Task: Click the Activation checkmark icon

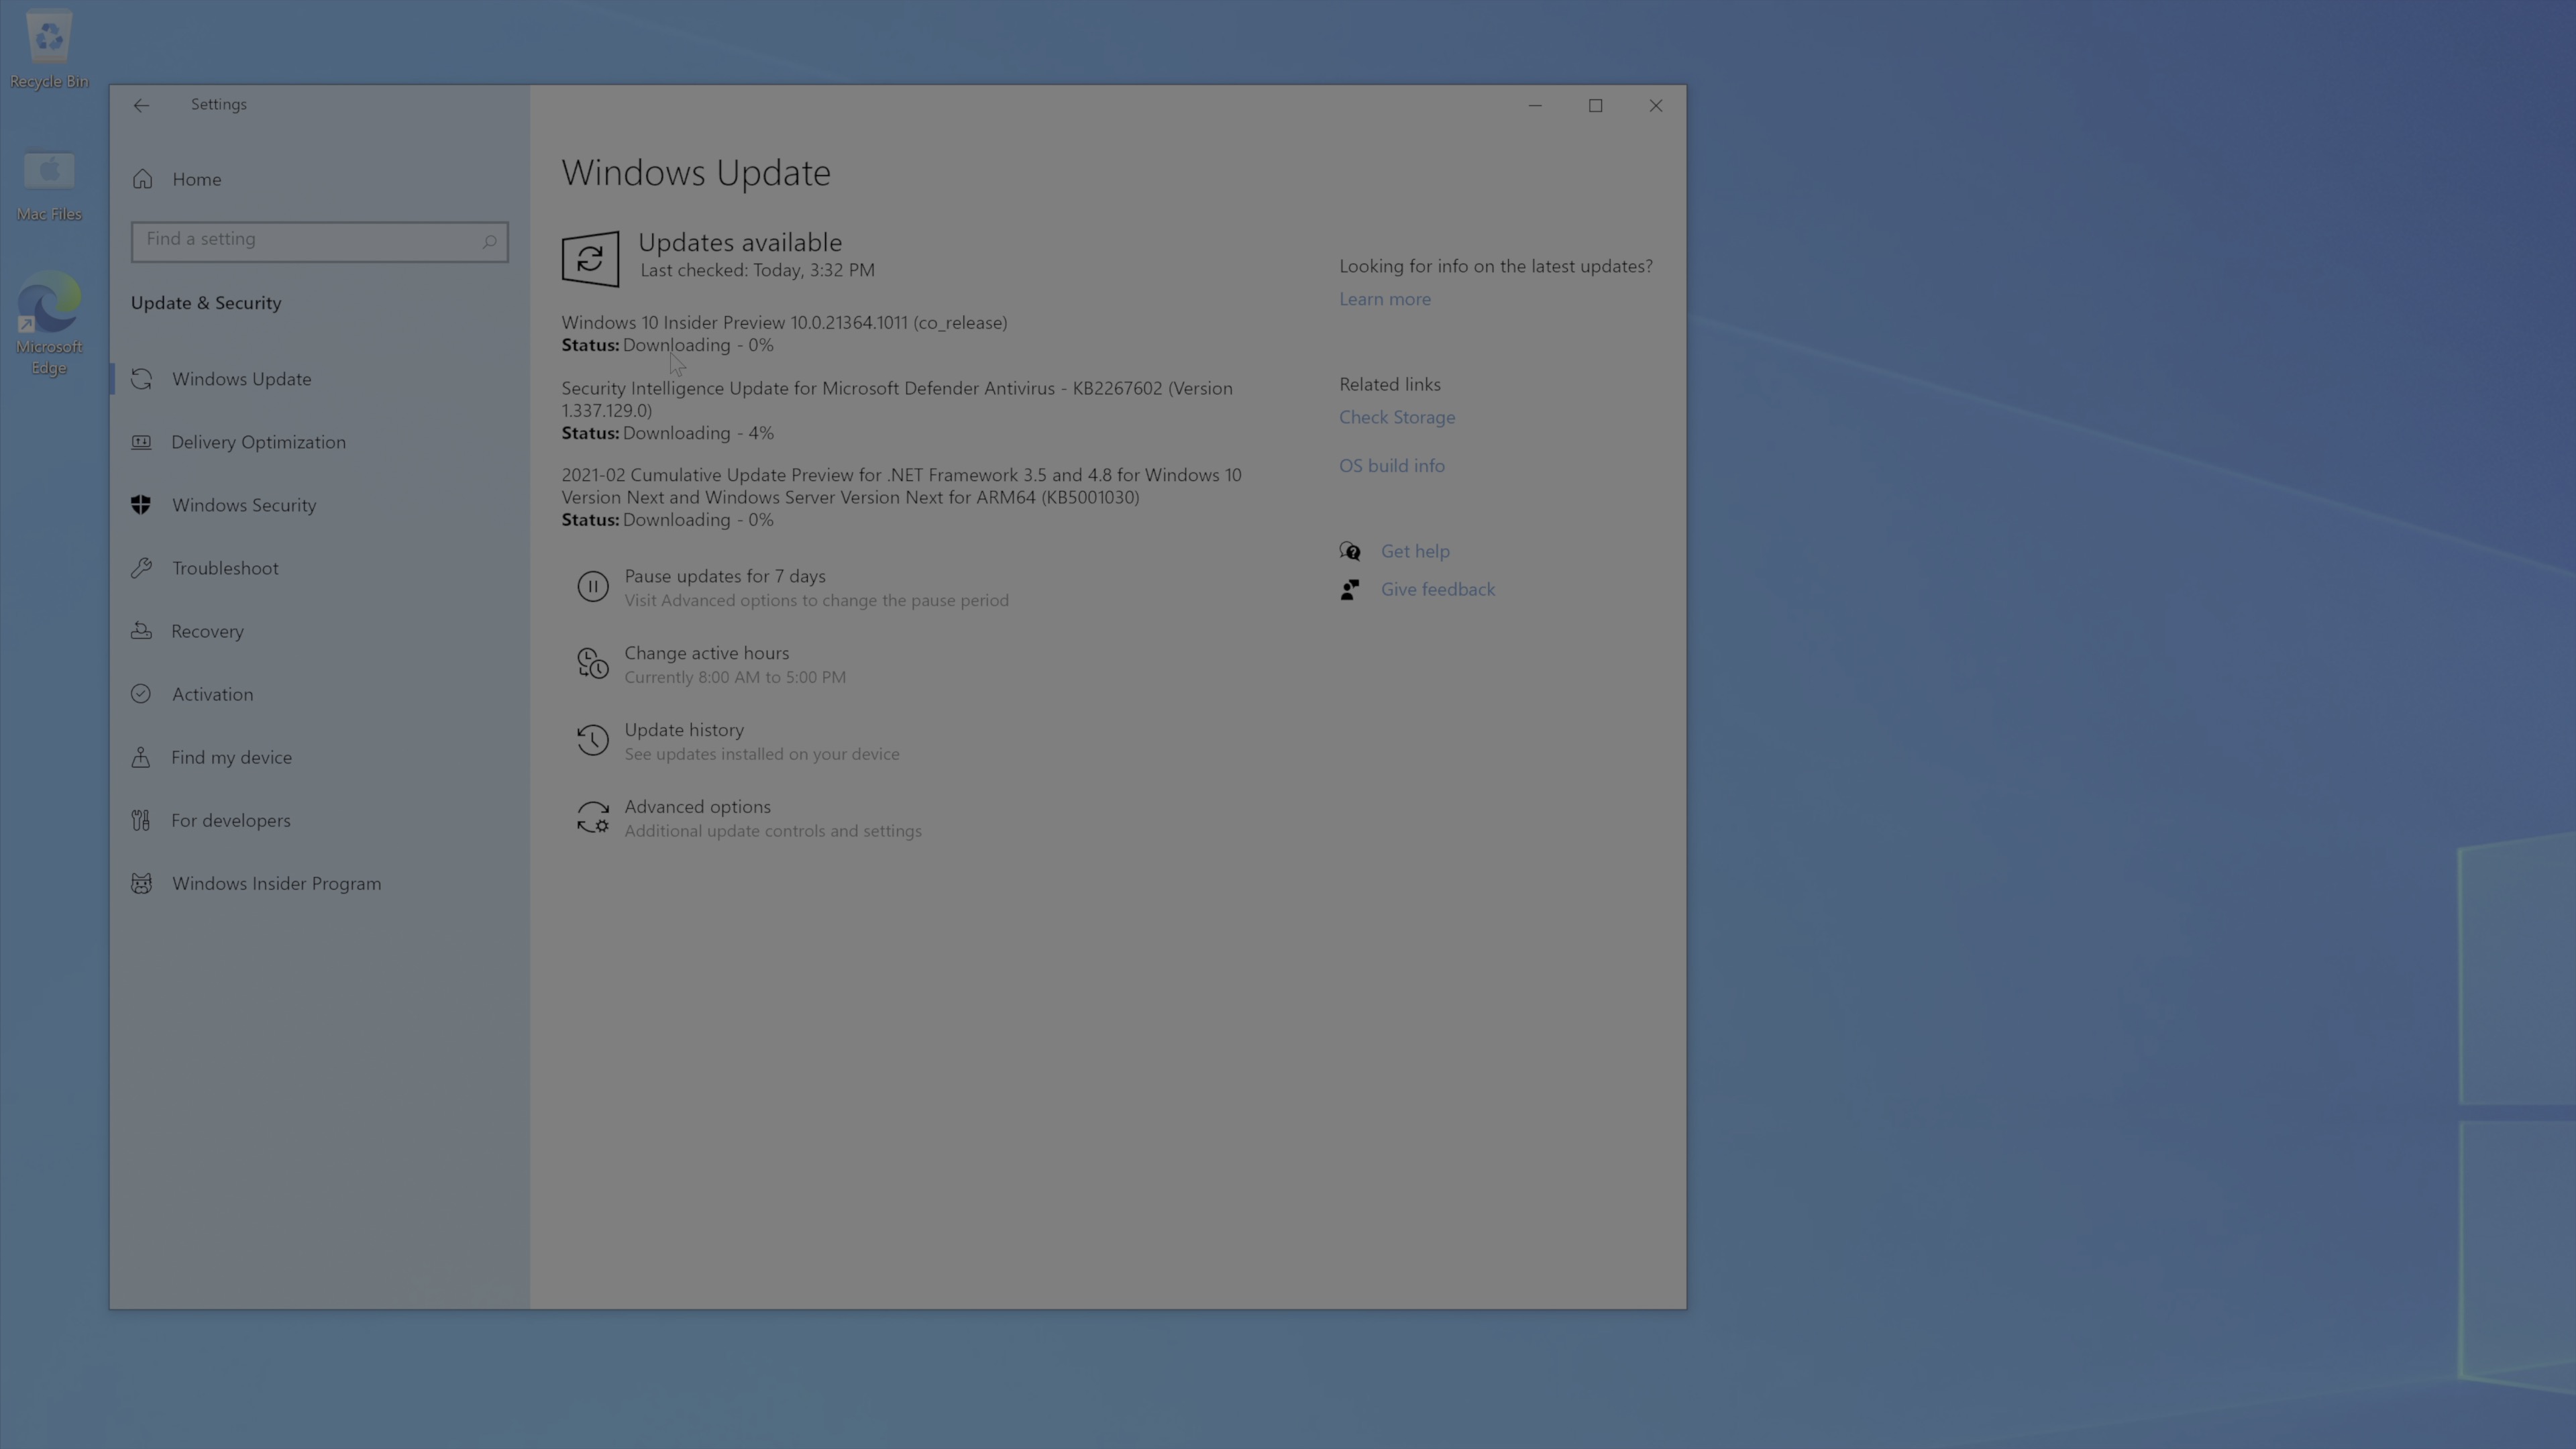Action: (x=141, y=693)
